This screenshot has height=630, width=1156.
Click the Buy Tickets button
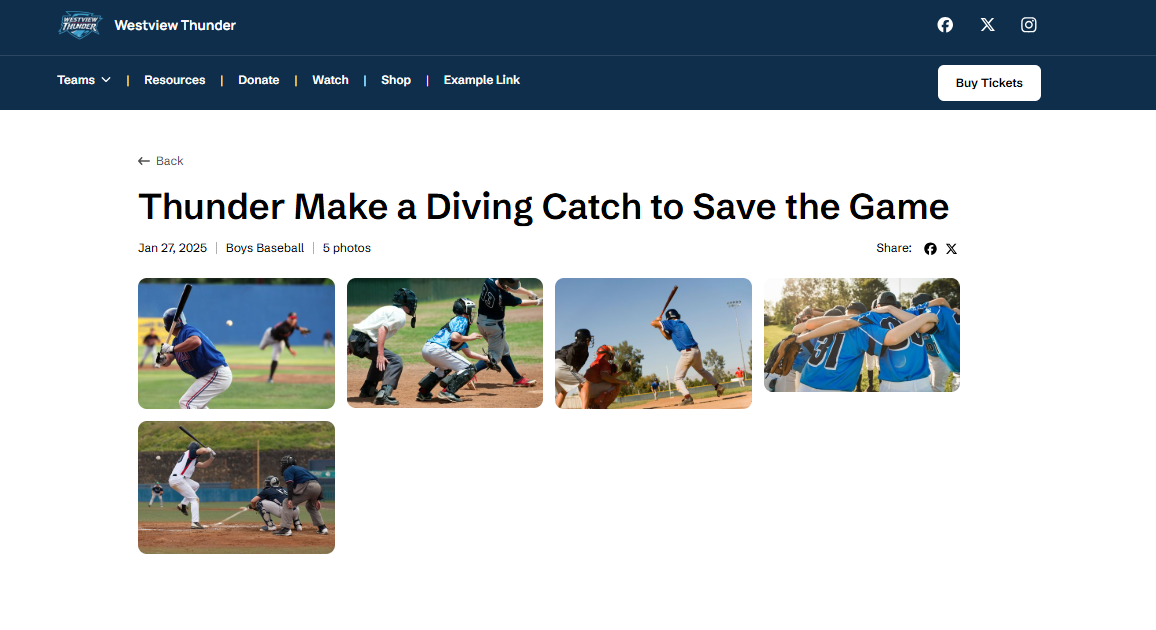(989, 83)
